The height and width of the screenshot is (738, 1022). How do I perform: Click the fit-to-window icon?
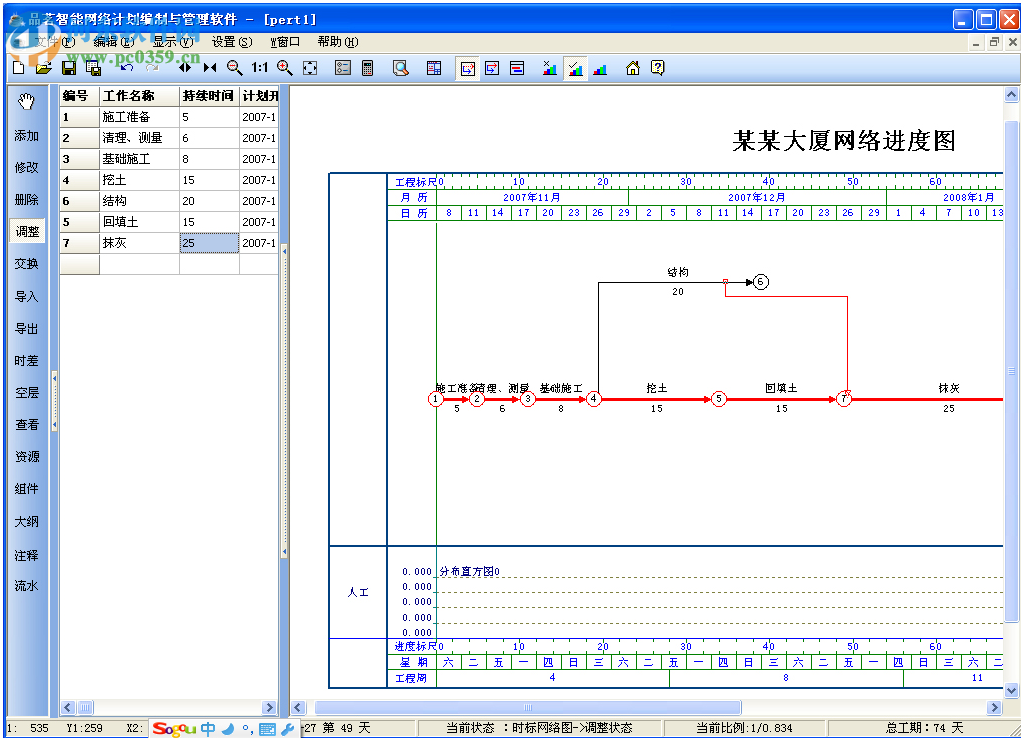pos(310,68)
